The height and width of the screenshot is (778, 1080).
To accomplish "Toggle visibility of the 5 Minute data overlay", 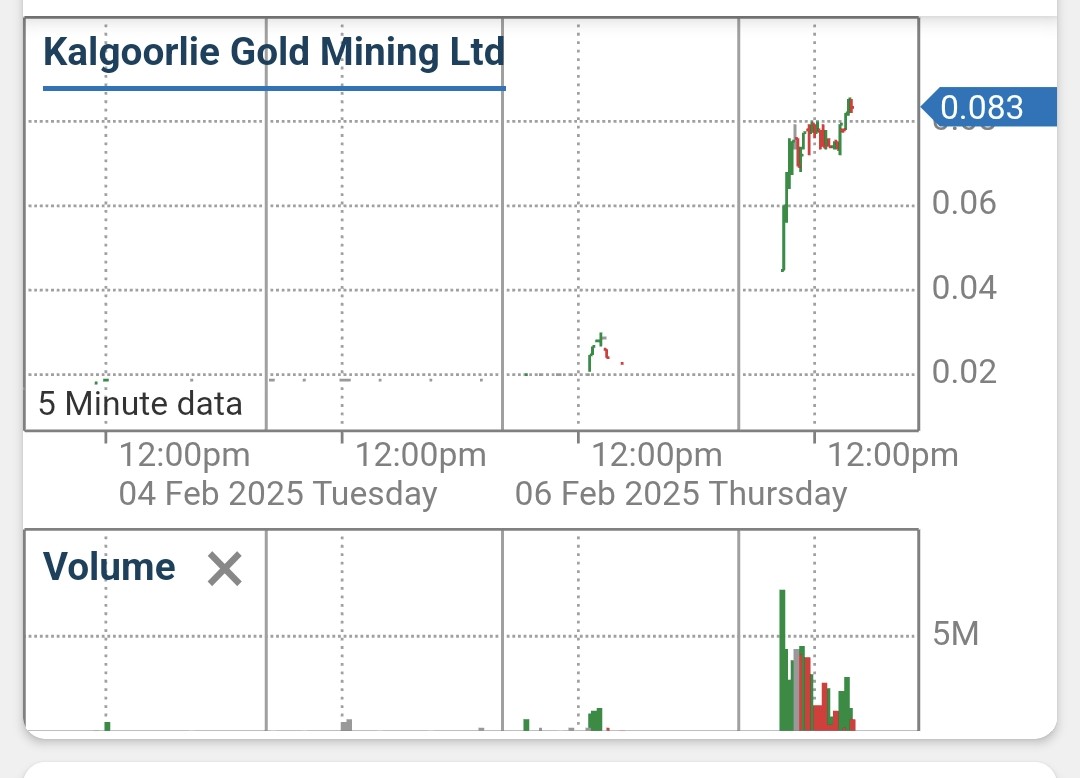I will 140,403.
